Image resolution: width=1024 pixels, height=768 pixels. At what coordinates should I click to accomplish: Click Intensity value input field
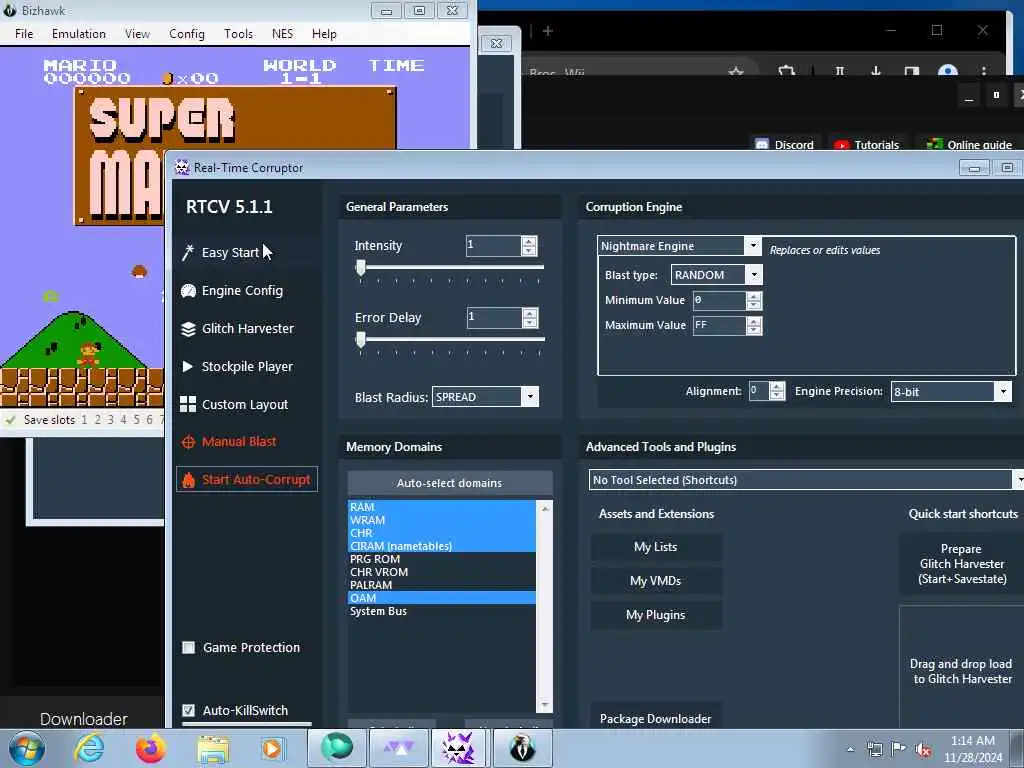(x=494, y=246)
